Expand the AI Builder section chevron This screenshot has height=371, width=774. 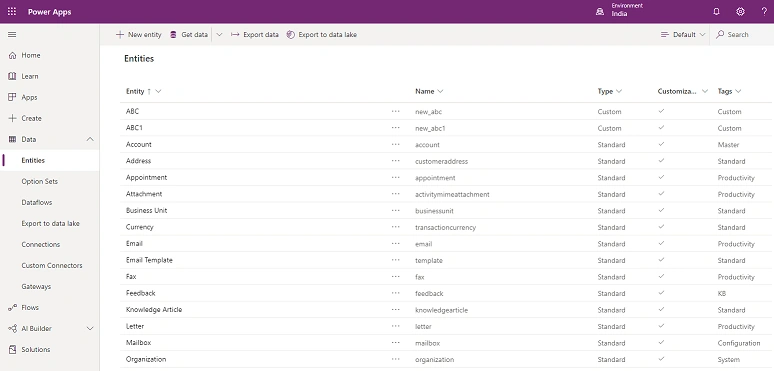coord(90,329)
